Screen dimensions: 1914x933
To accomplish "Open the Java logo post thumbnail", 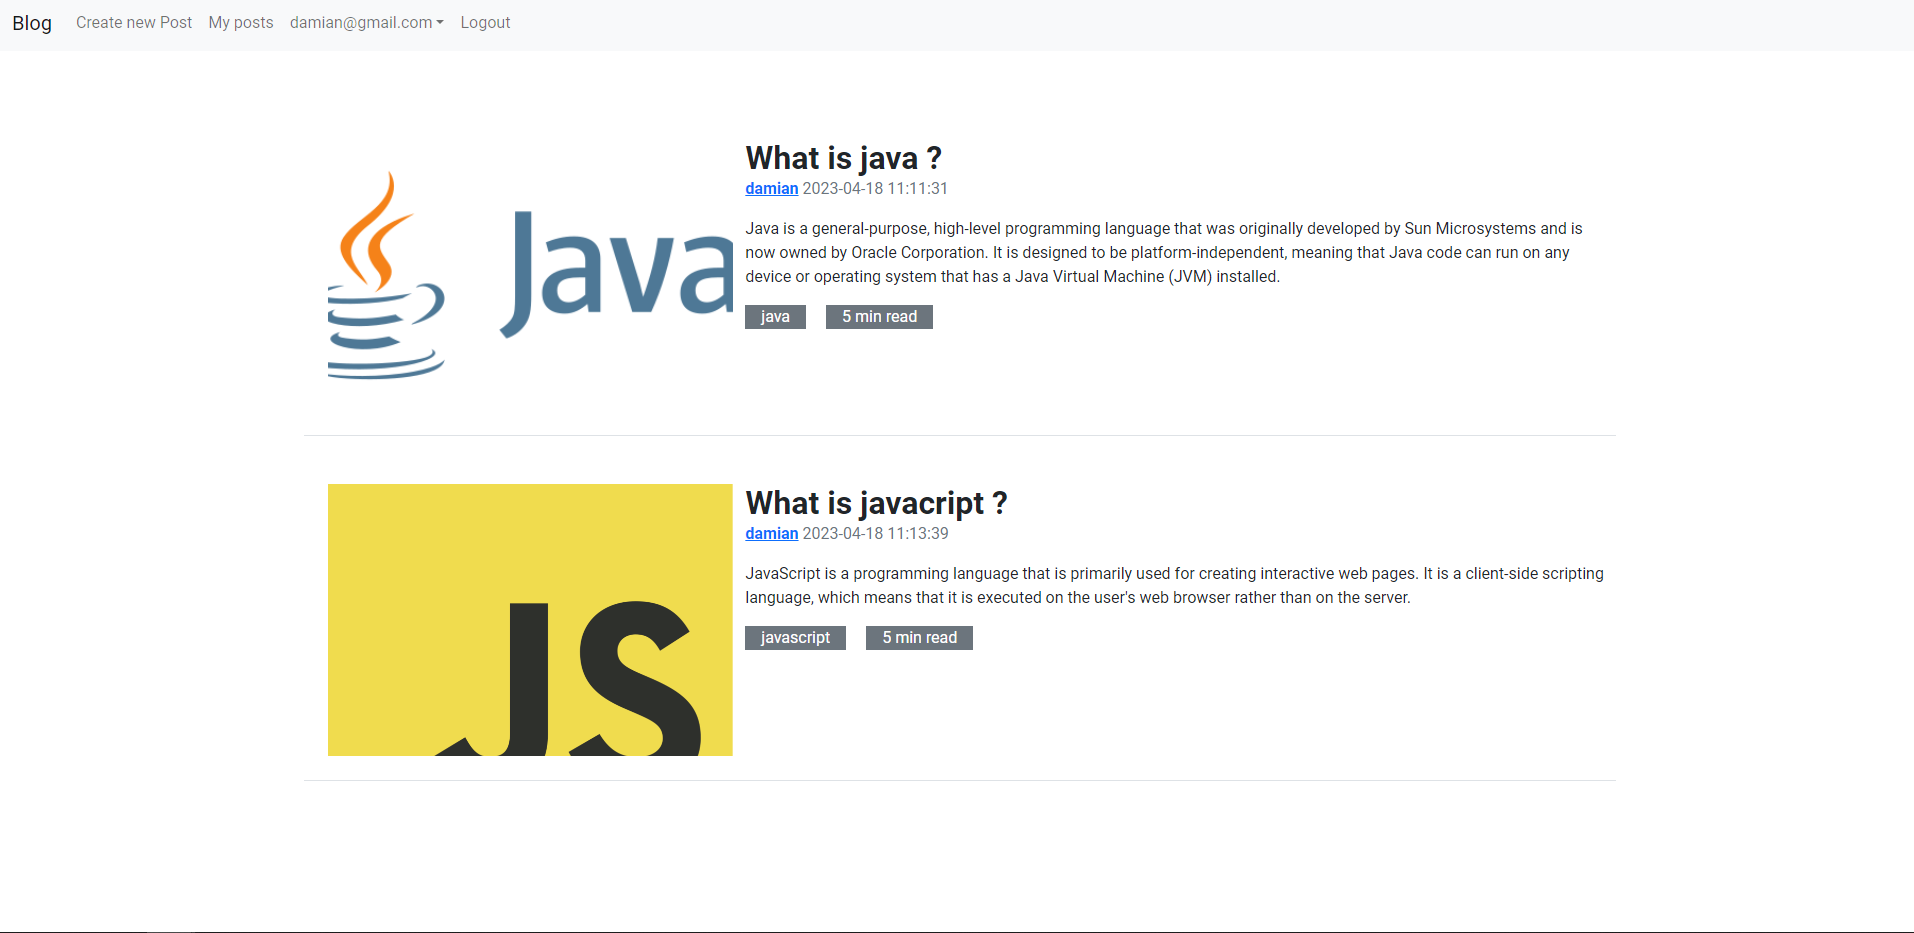I will (x=530, y=275).
